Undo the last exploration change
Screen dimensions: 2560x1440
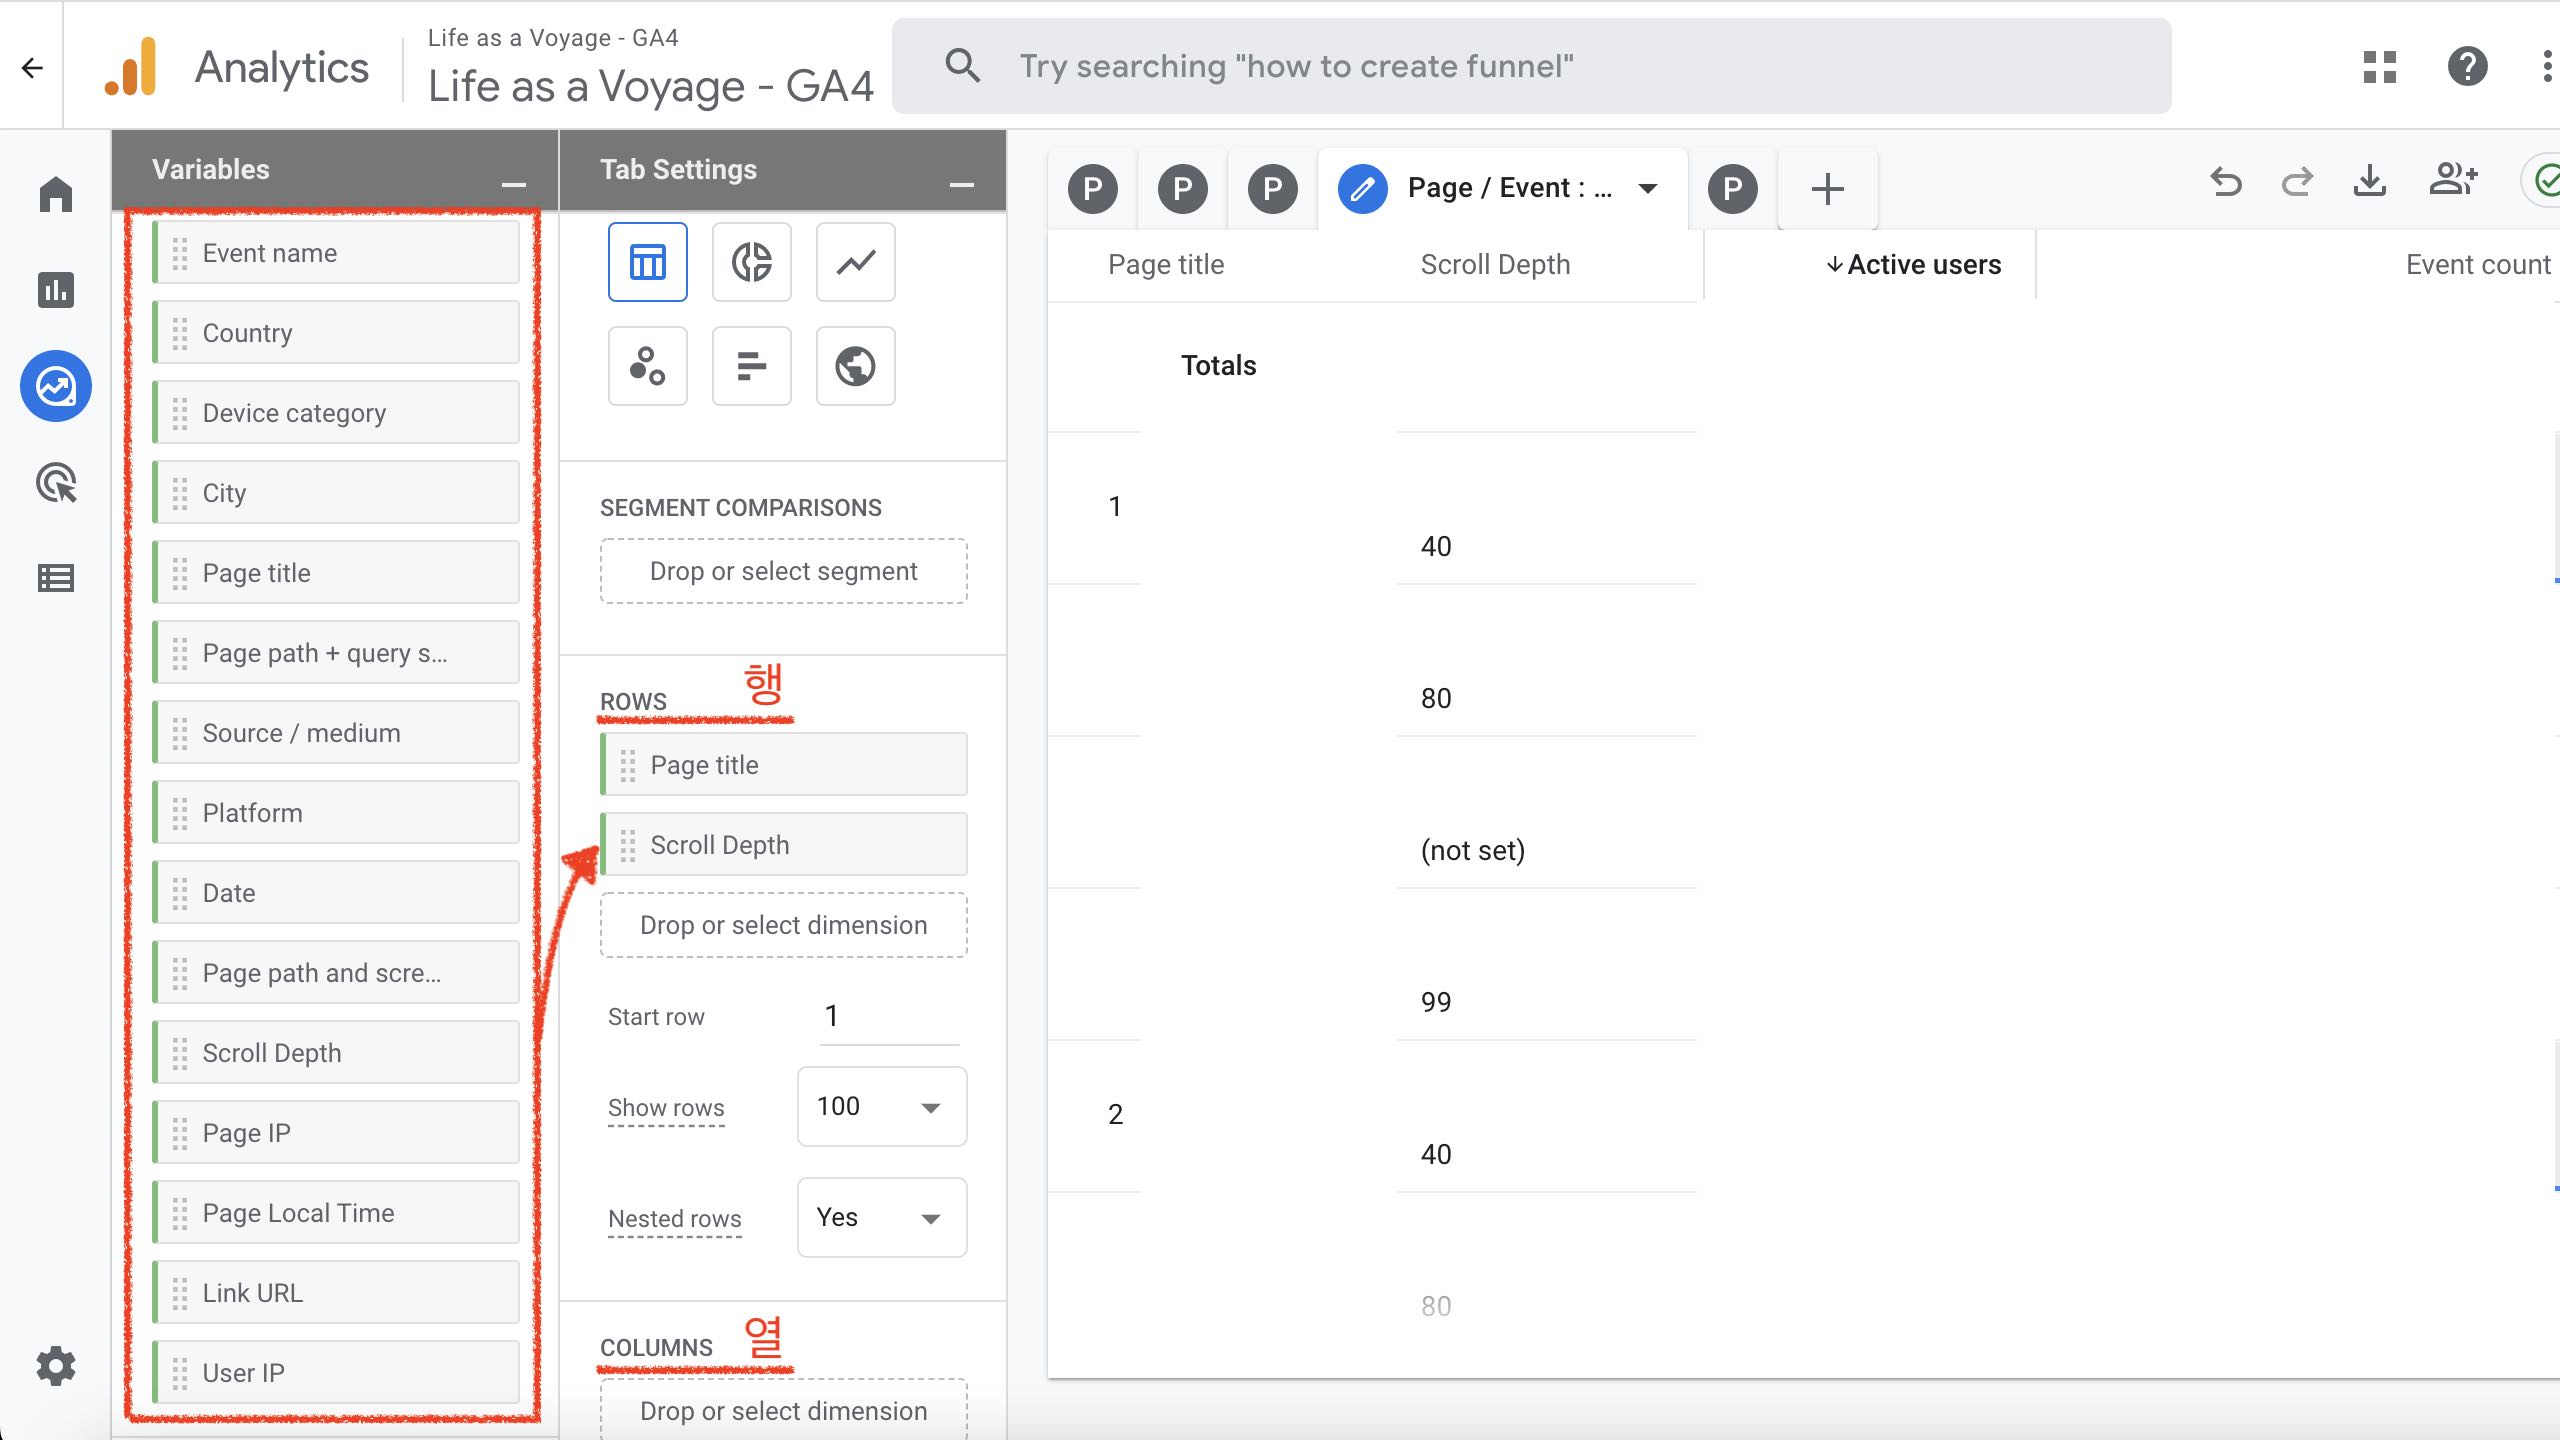point(2227,182)
